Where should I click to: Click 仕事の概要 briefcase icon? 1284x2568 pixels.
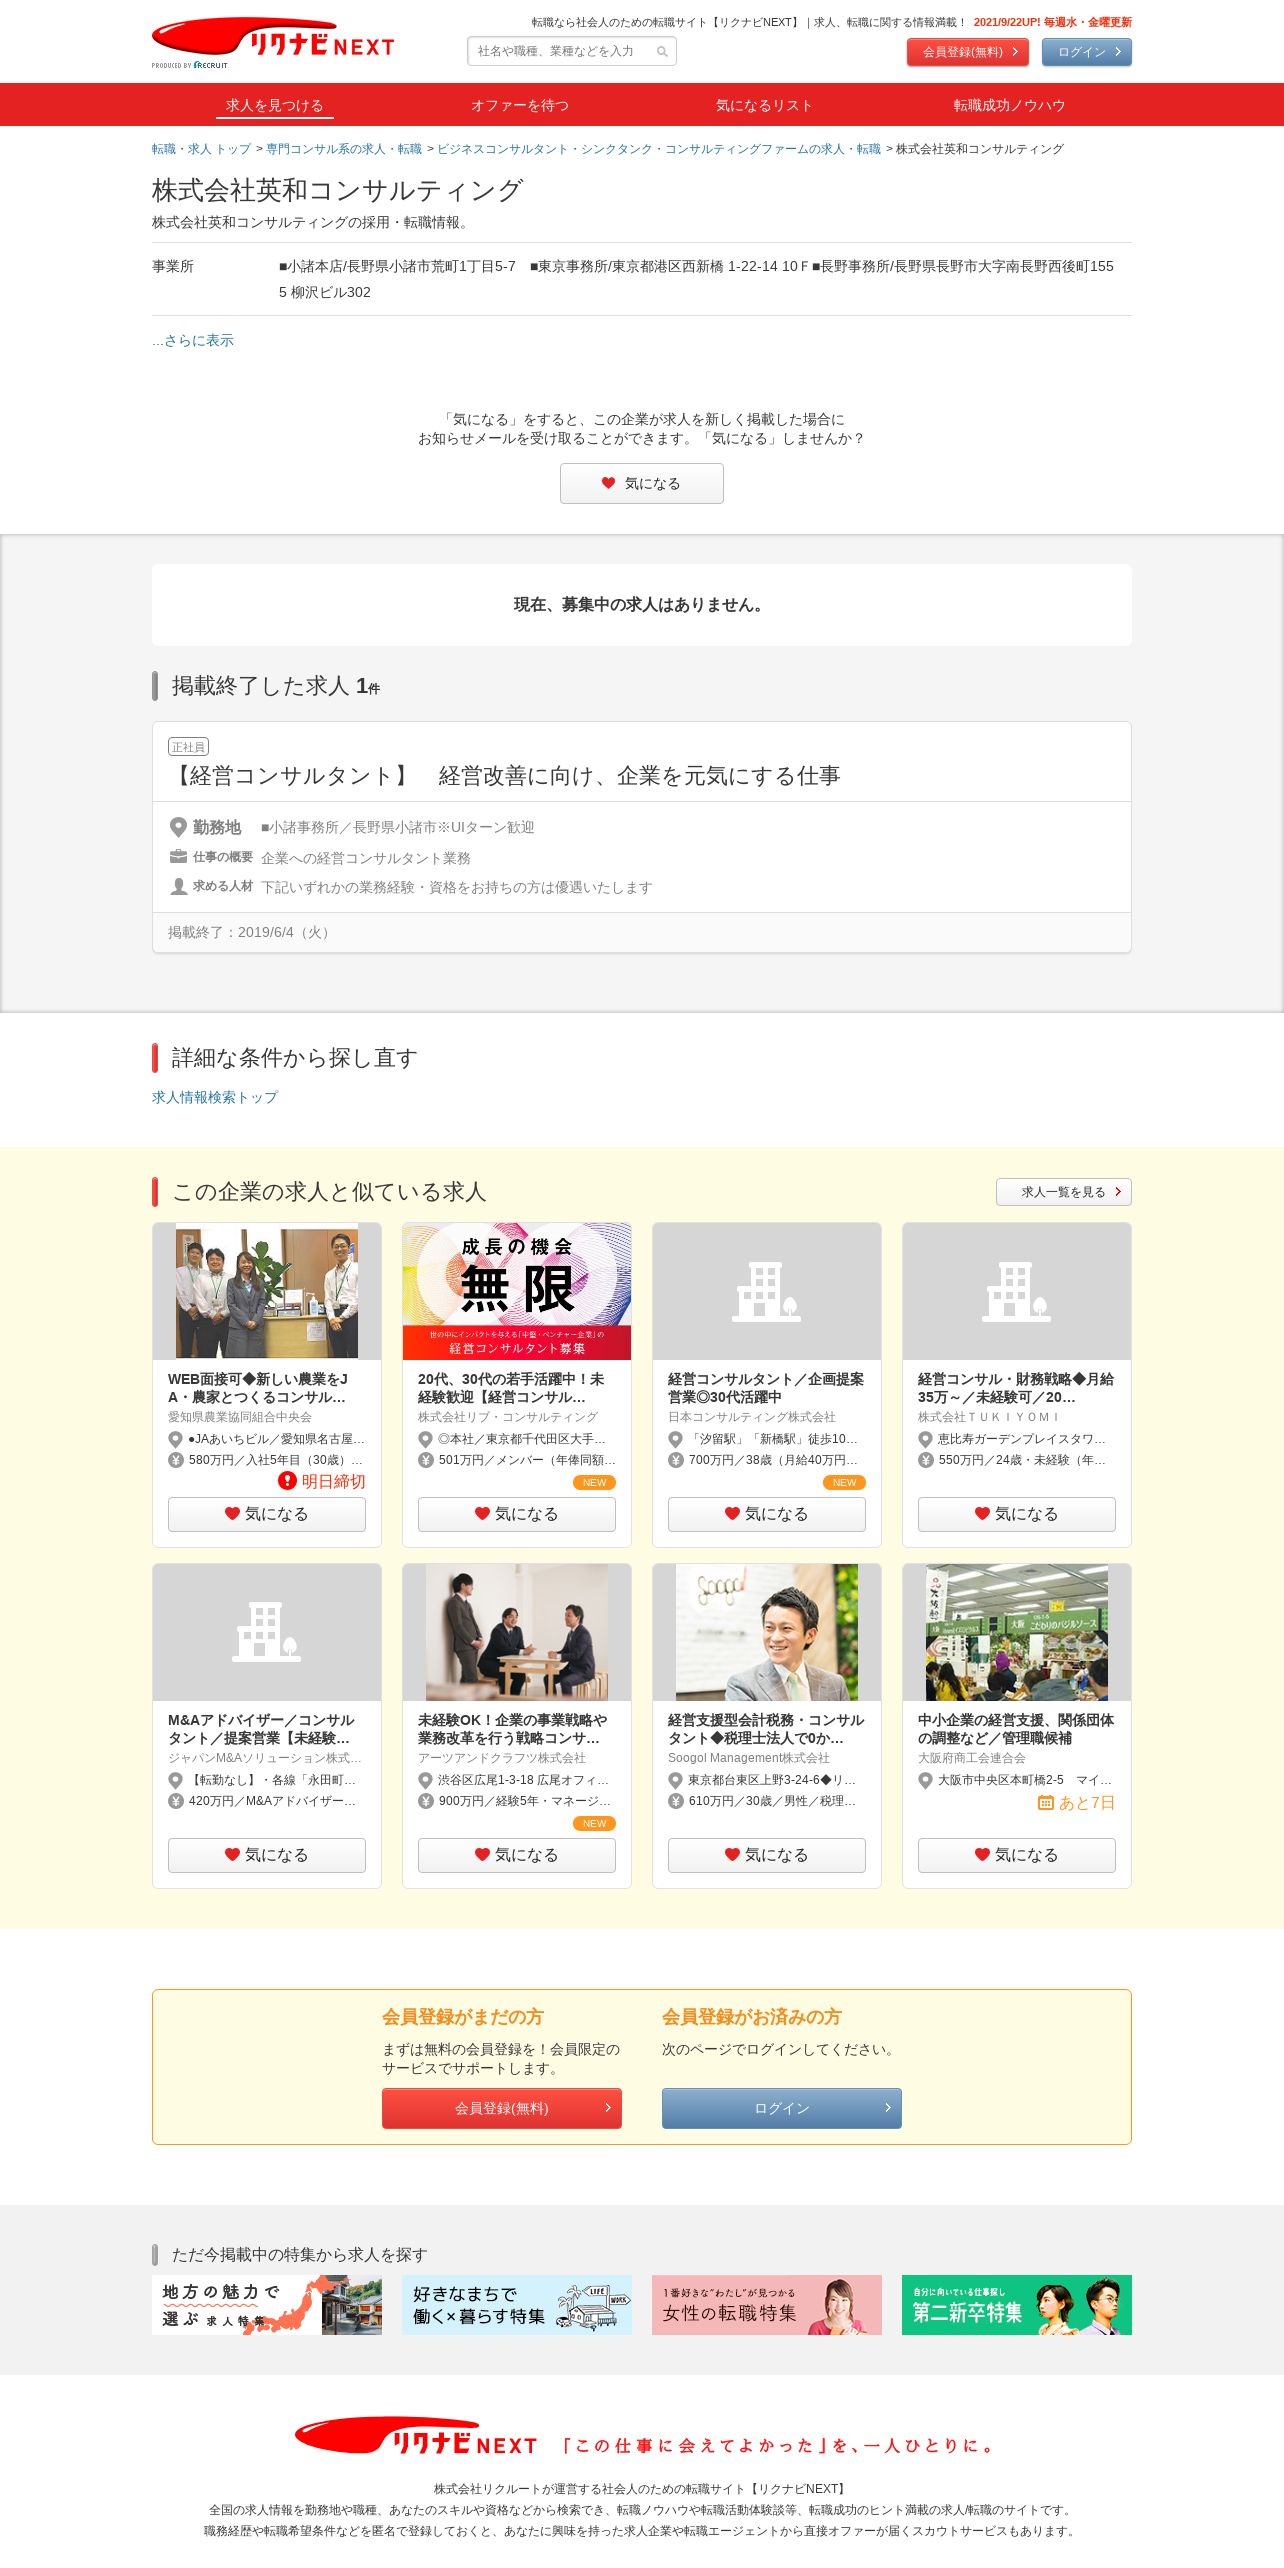(x=178, y=857)
